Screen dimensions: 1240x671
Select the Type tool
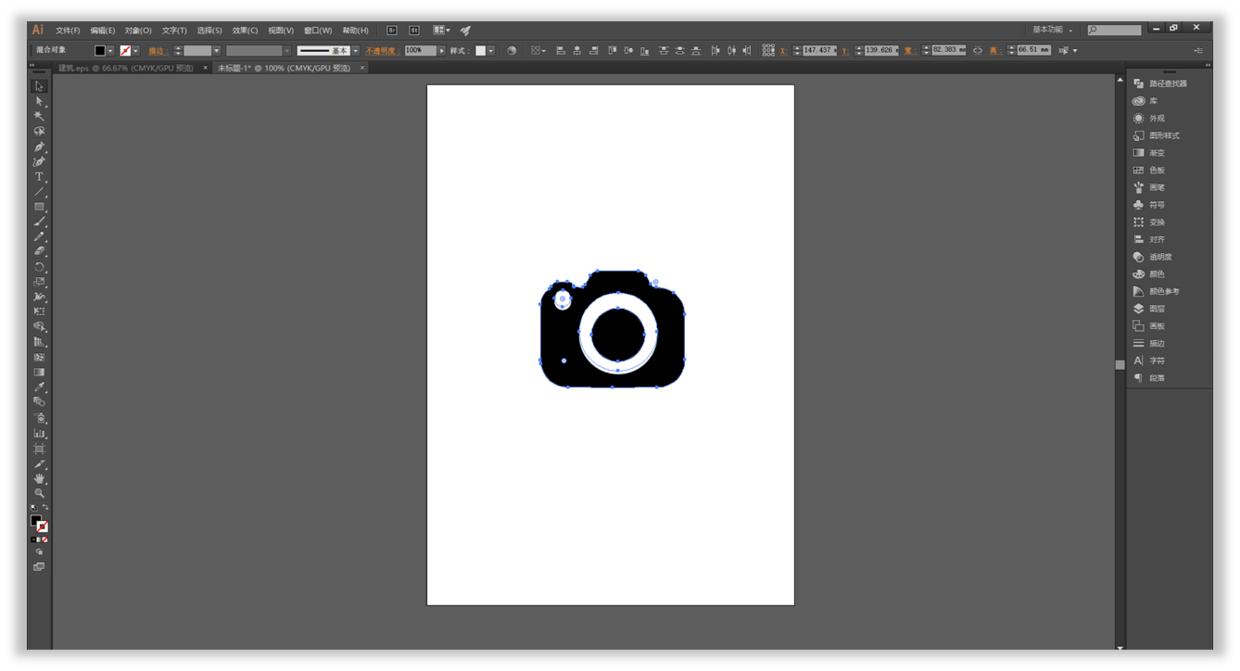[x=39, y=176]
